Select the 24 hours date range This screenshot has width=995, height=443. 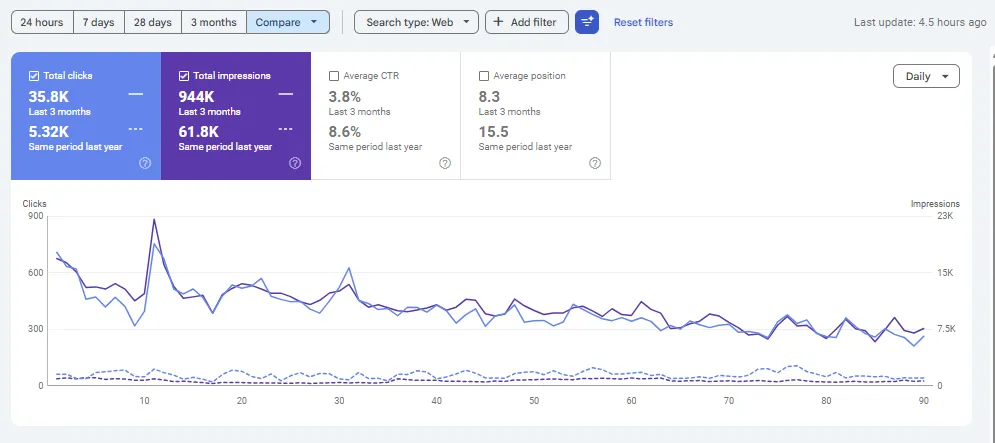tap(42, 22)
